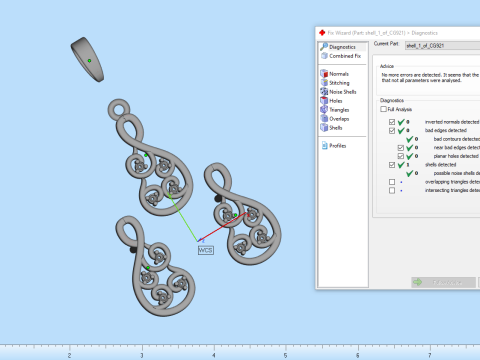Image resolution: width=480 pixels, height=360 pixels.
Task: Enable the Full Analysis checkbox
Action: coord(383,109)
